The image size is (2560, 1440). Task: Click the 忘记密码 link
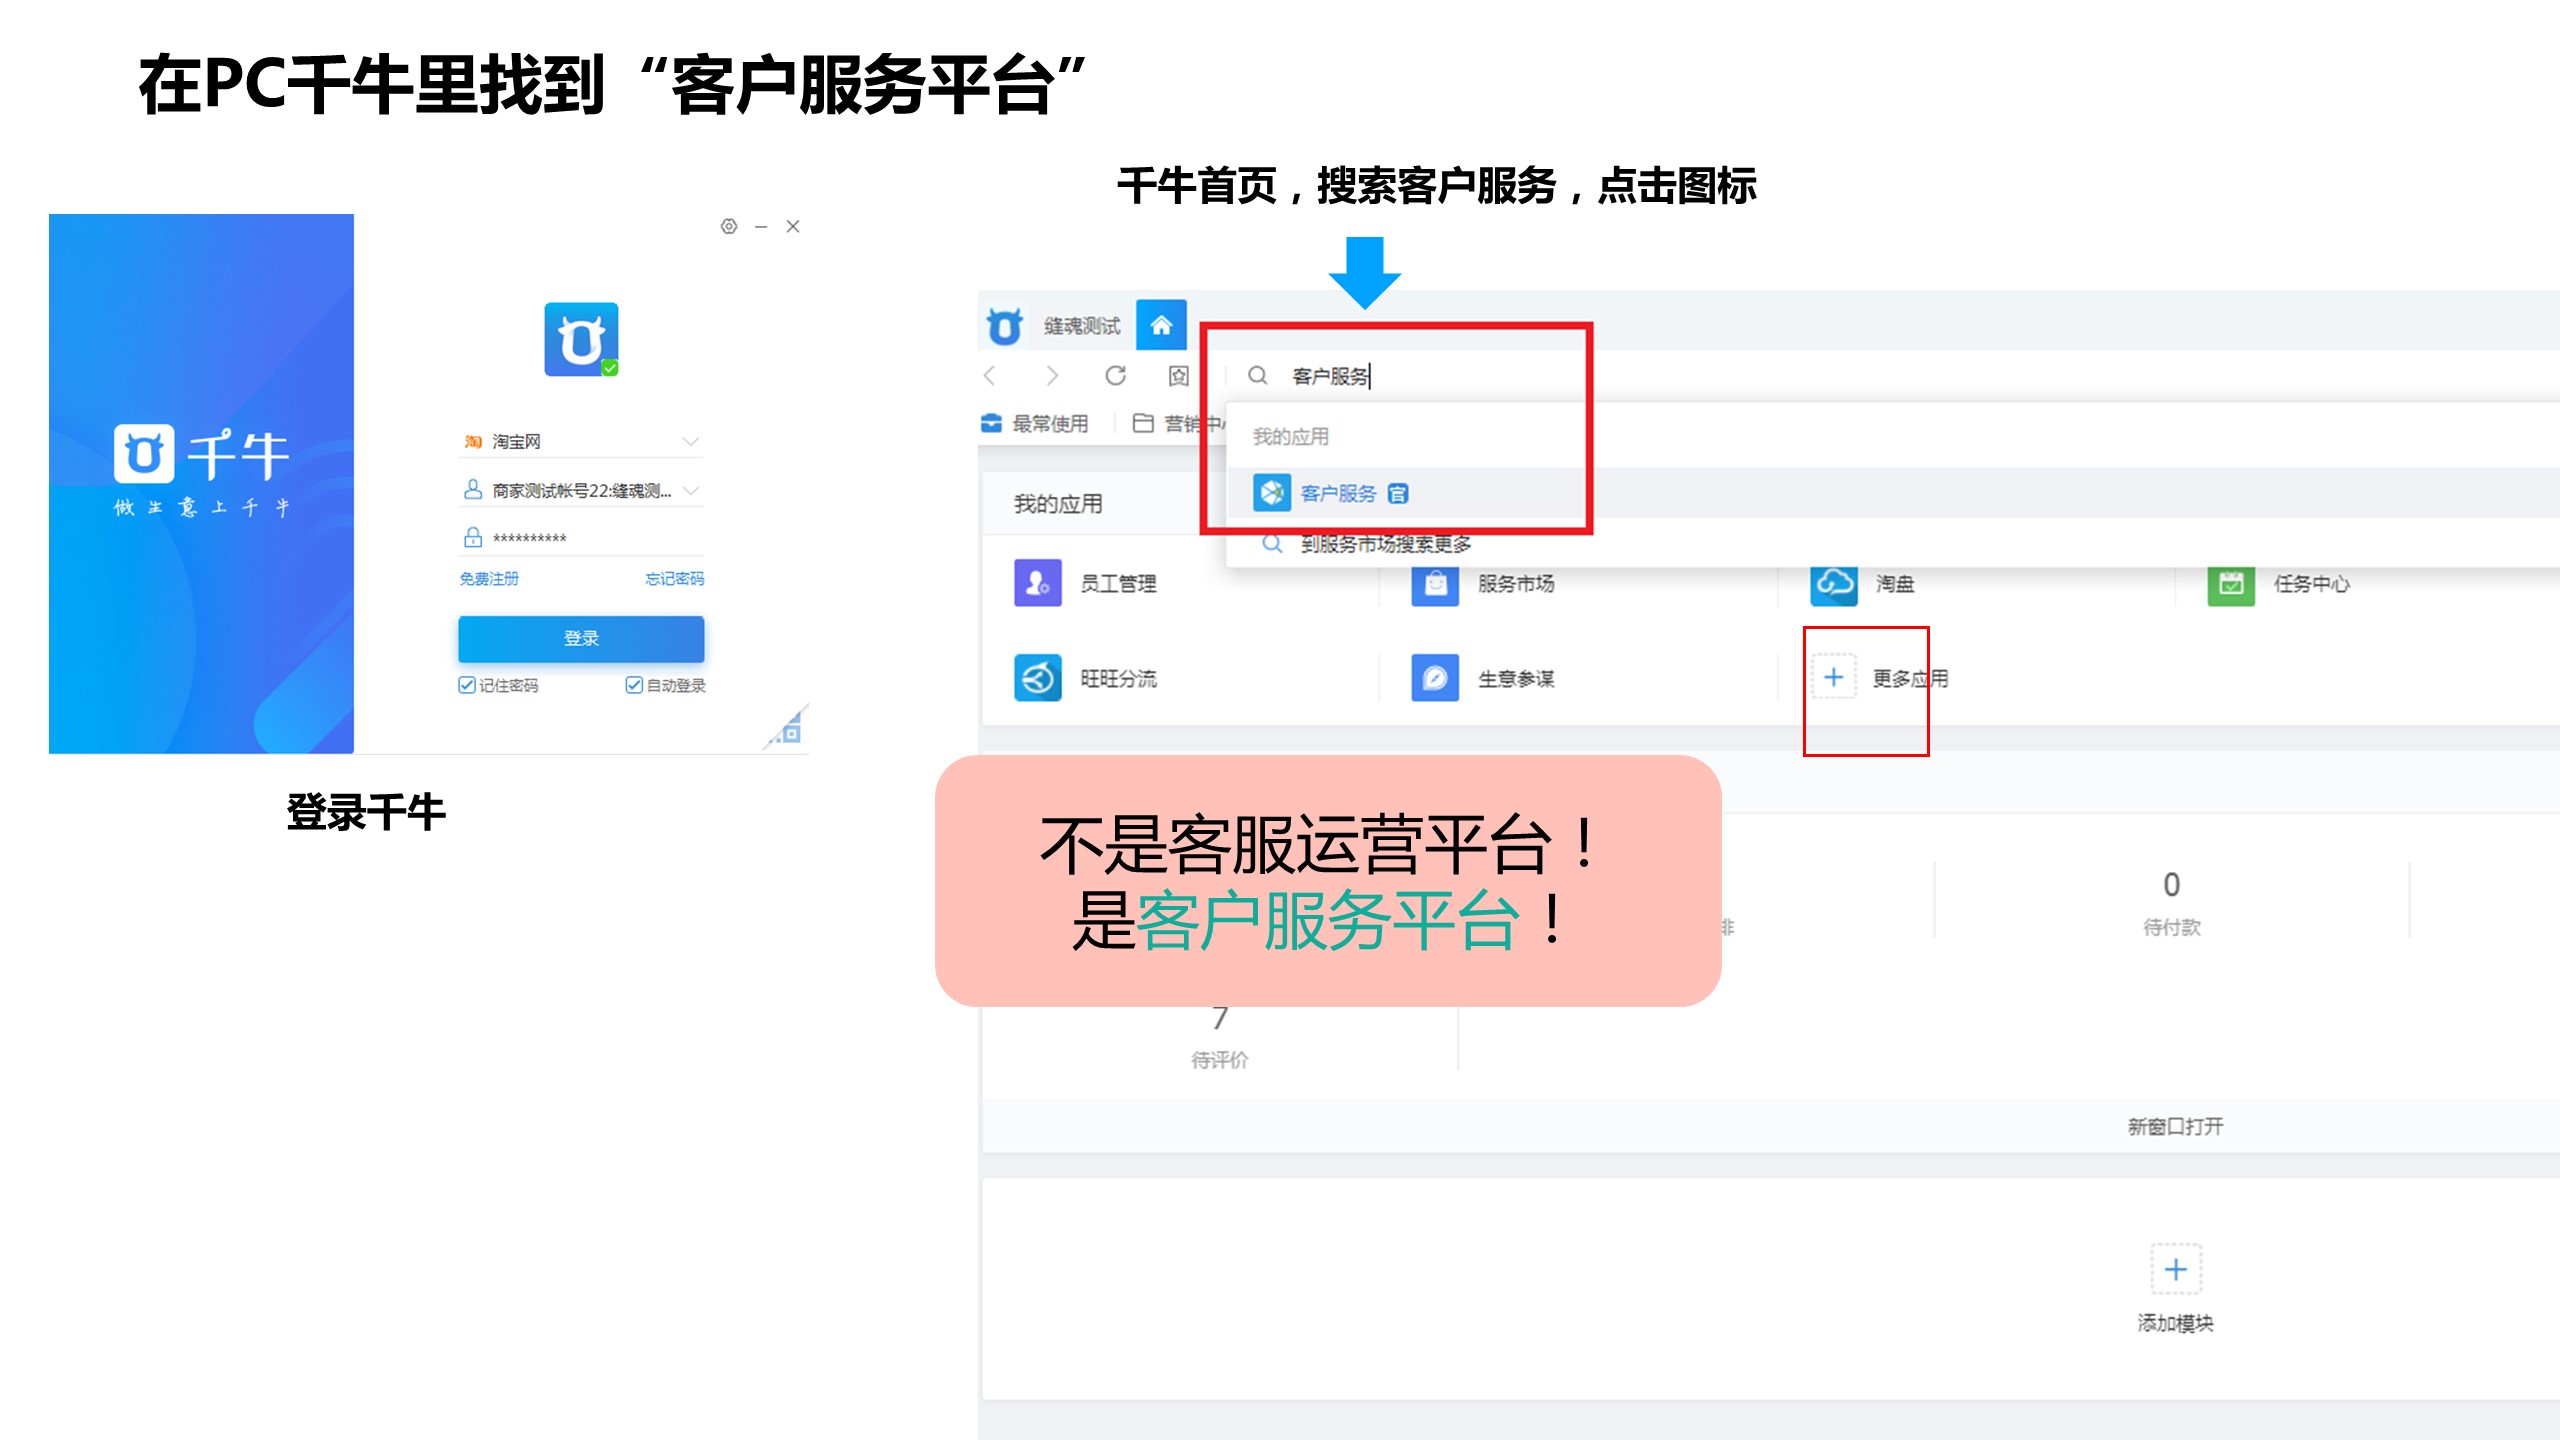[x=674, y=579]
